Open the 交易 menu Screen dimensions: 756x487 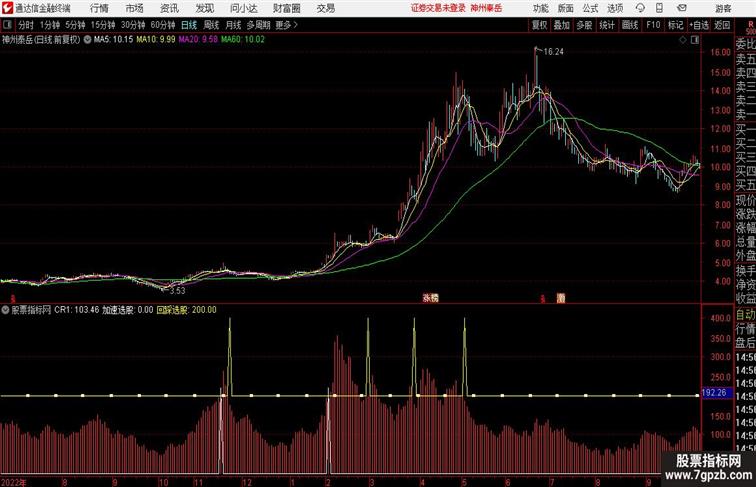click(325, 8)
